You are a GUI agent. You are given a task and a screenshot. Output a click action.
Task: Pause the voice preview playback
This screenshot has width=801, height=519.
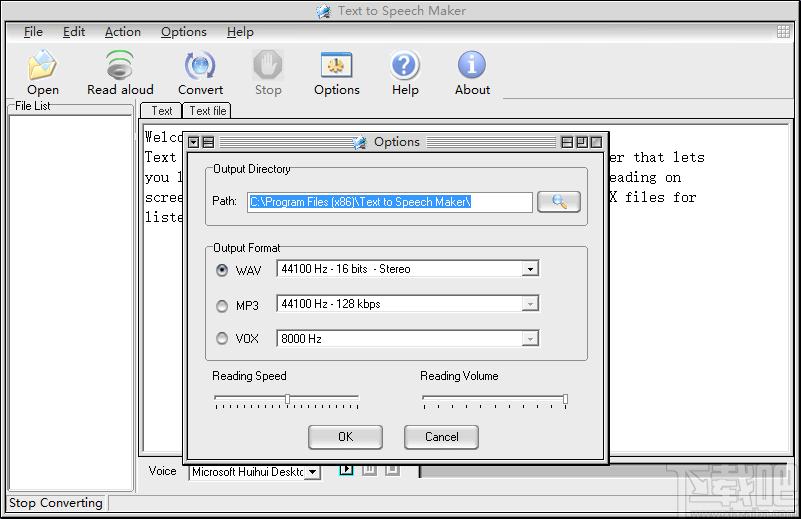point(369,468)
